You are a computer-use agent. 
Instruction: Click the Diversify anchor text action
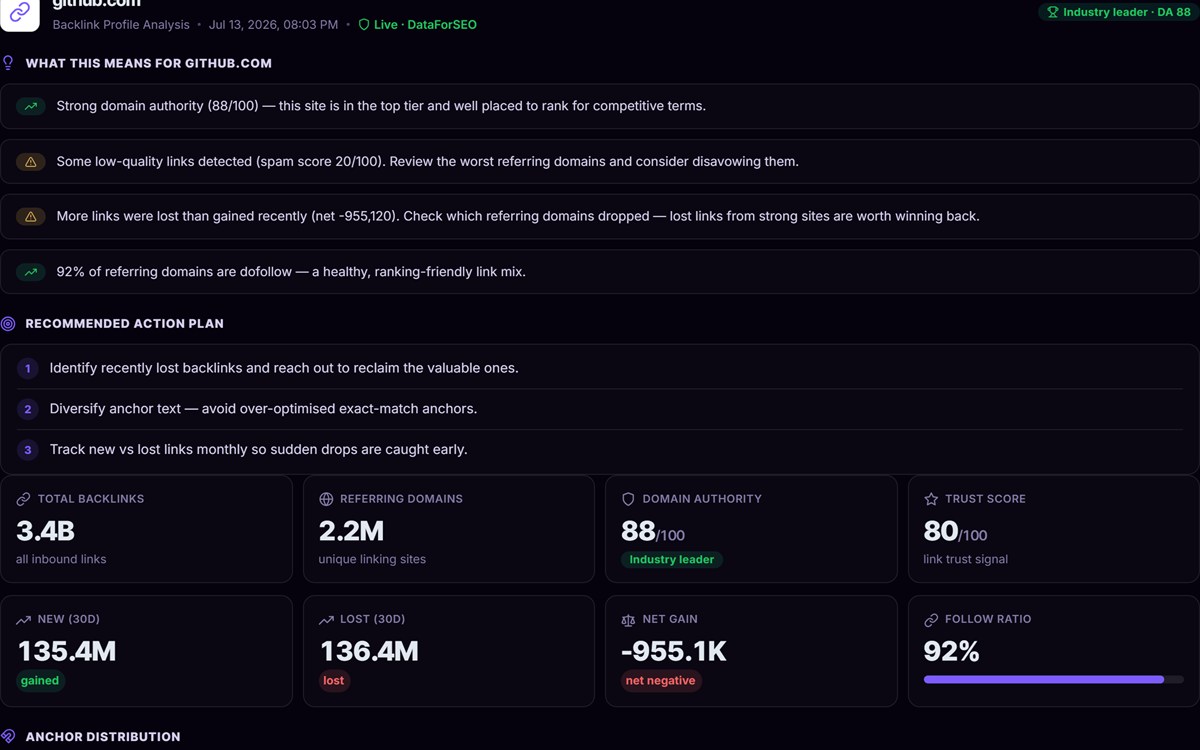[x=263, y=409]
